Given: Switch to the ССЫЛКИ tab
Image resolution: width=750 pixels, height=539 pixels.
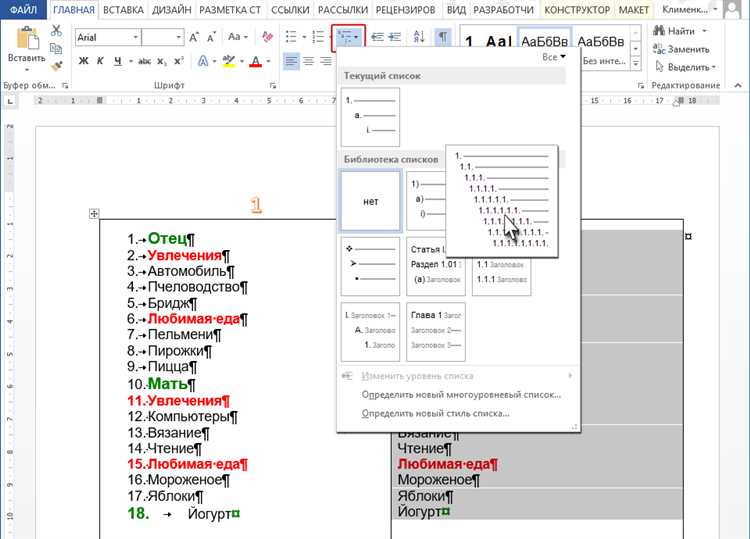Looking at the screenshot, I should tap(290, 10).
